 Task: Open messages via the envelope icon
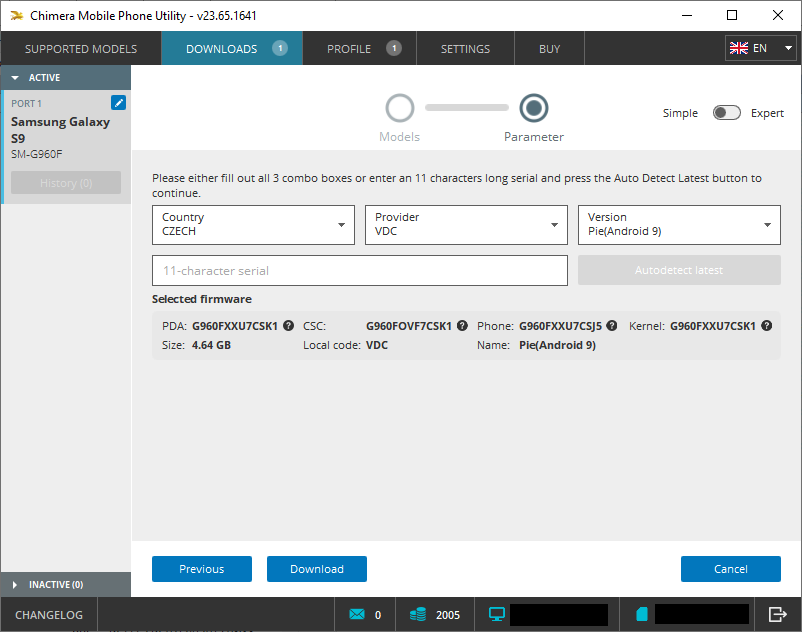click(x=357, y=614)
